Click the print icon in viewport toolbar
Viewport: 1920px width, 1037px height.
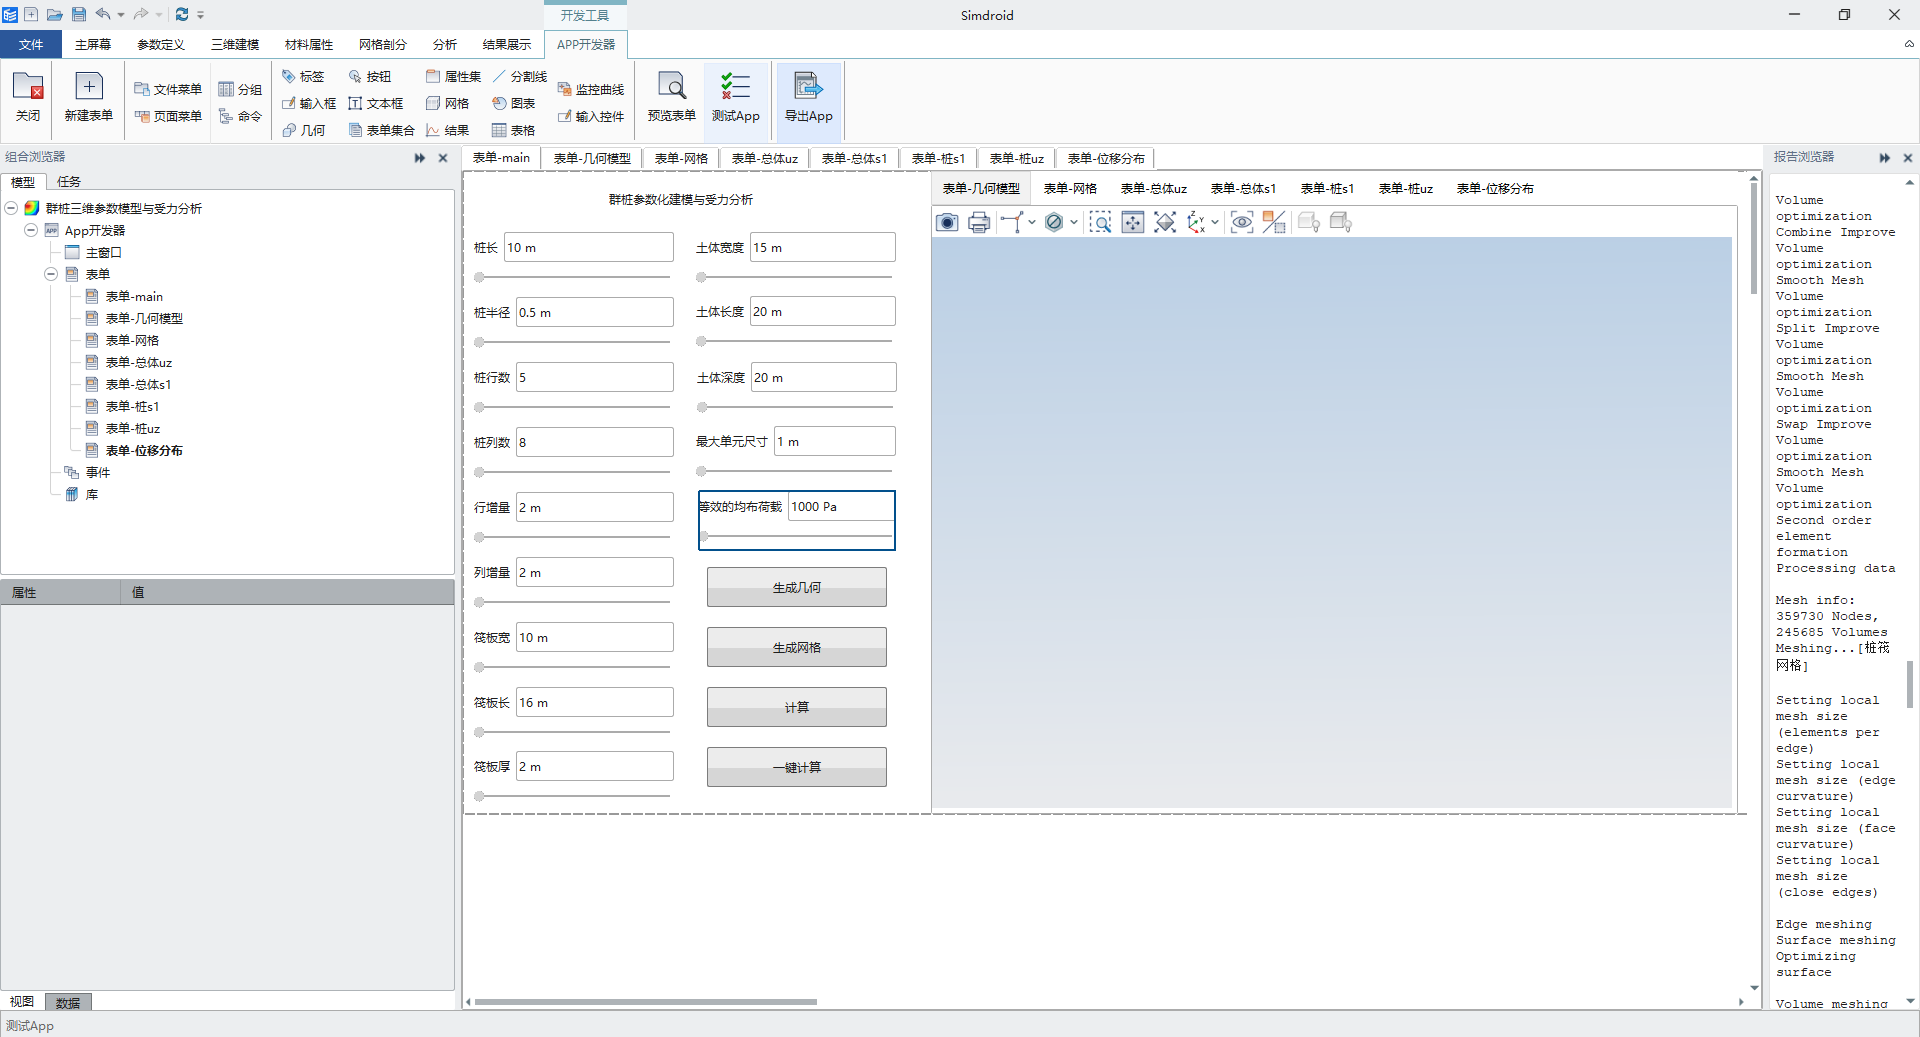coord(979,222)
